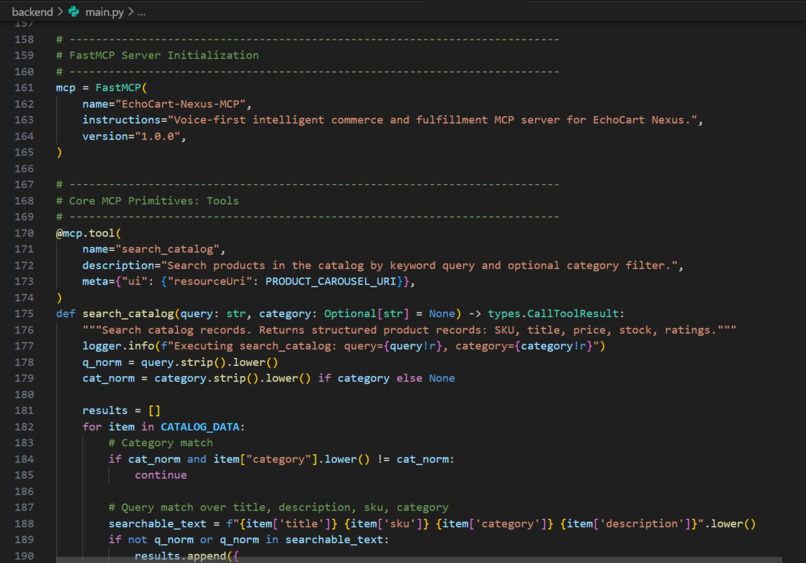Click the 'def search_catalog' function name

coord(128,314)
